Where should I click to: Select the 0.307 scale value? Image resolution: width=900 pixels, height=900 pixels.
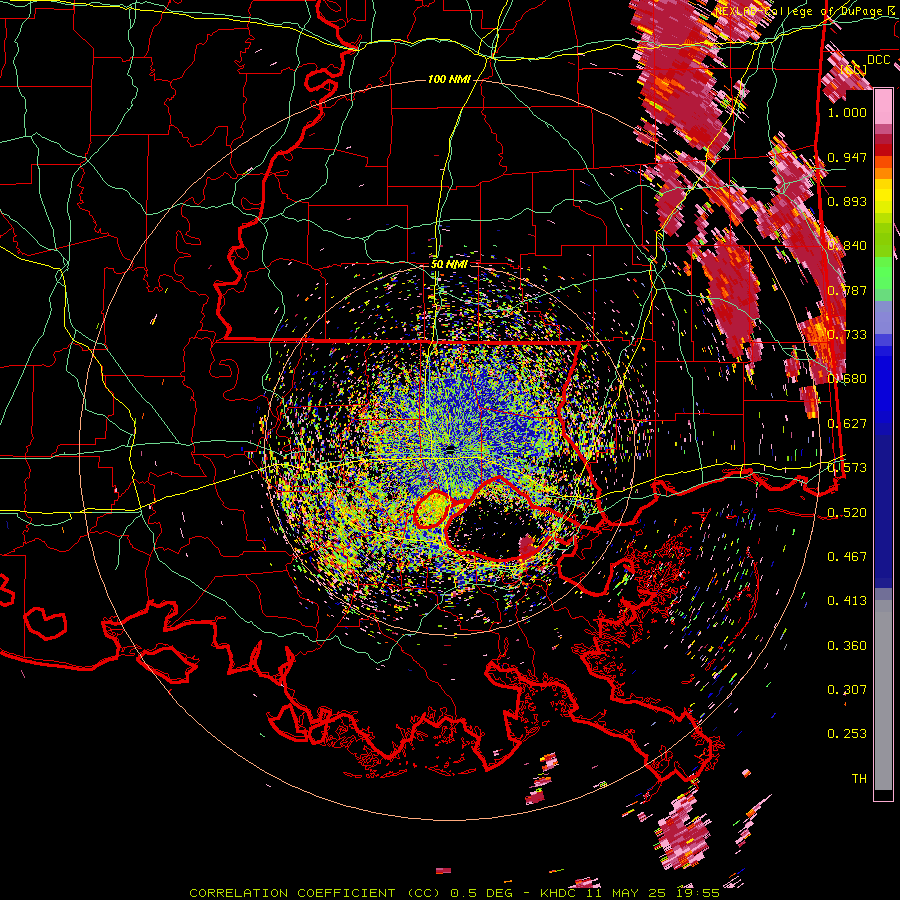(x=847, y=690)
